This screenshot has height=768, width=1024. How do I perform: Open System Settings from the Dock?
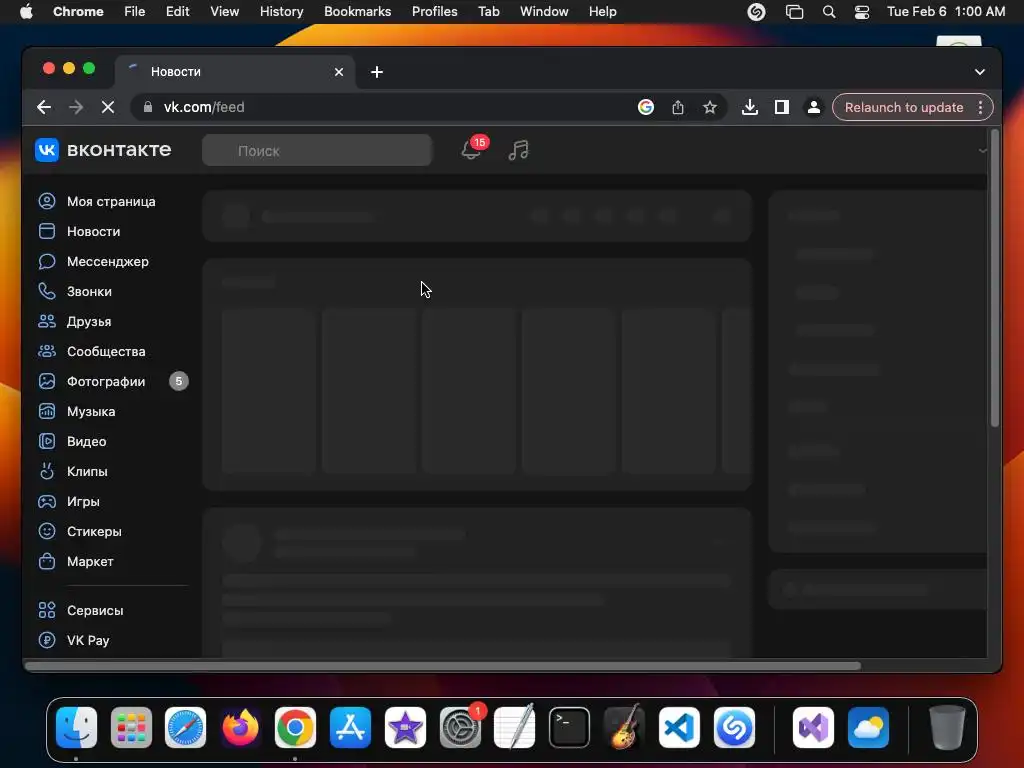click(x=460, y=728)
